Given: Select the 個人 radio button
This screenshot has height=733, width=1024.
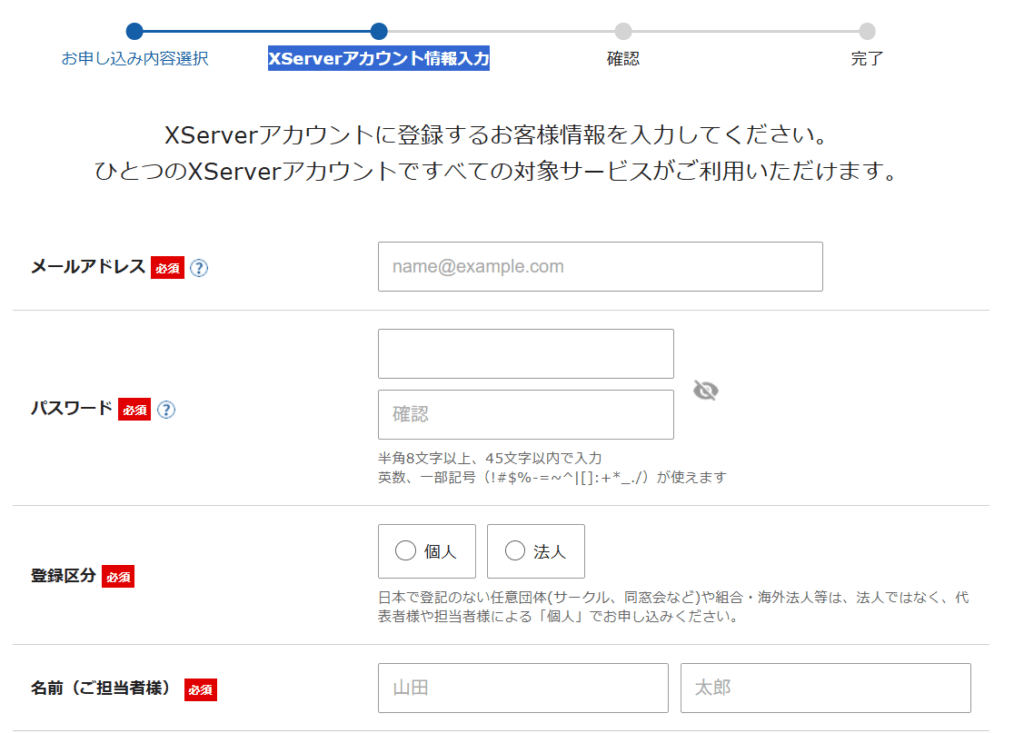Looking at the screenshot, I should [406, 551].
